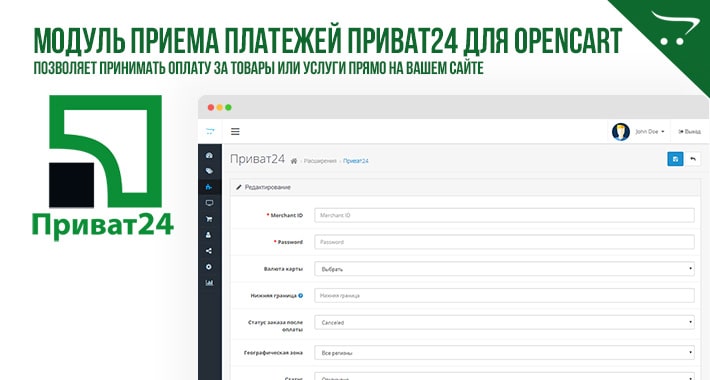Open the Customers user sidebar icon
Screen dimensions: 710x380
click(209, 235)
